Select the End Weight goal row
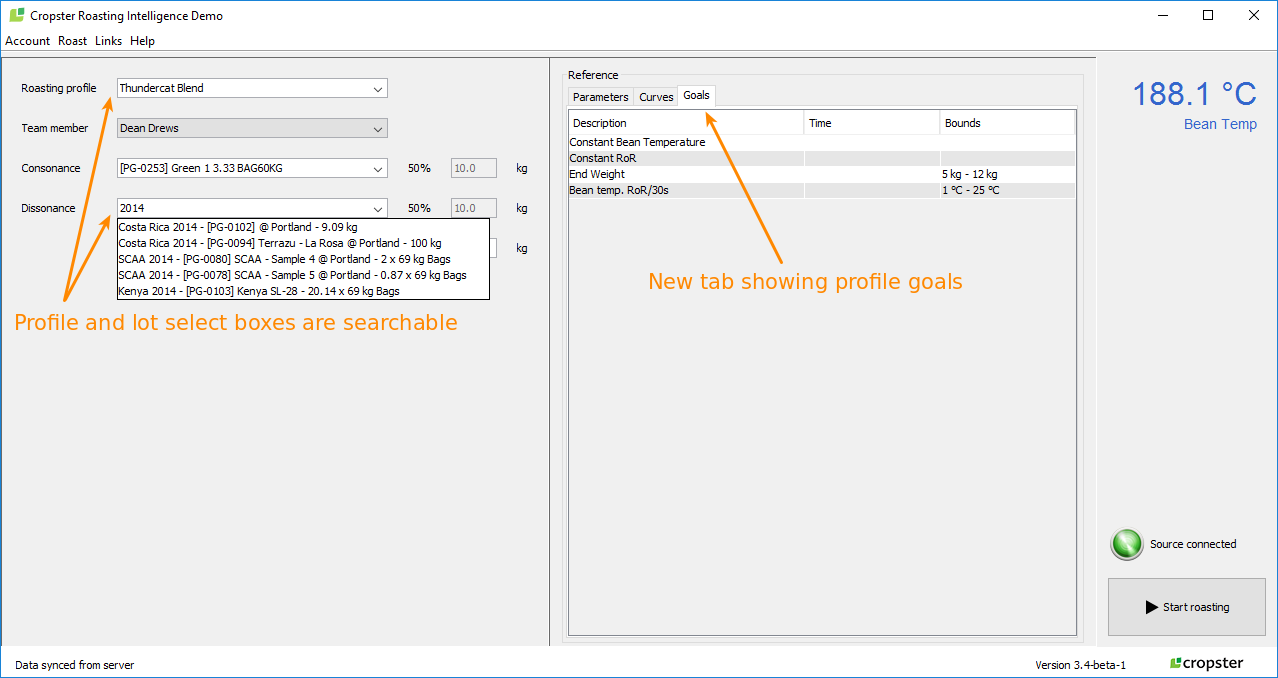The width and height of the screenshot is (1278, 678). click(822, 174)
